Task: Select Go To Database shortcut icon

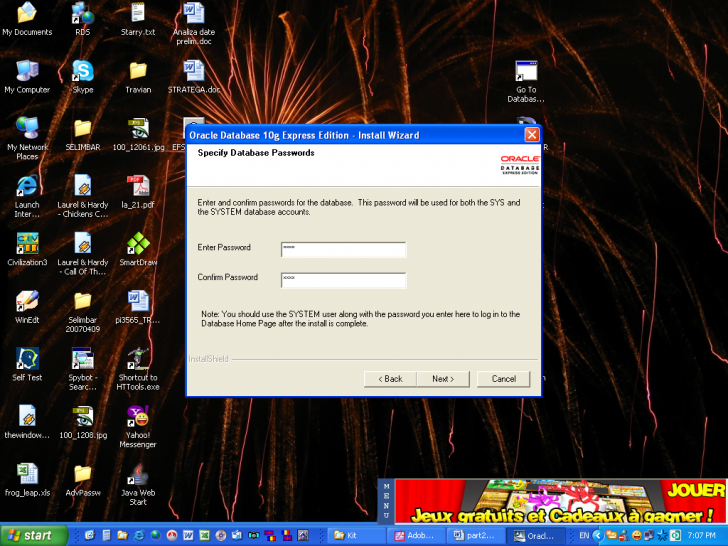Action: (x=526, y=82)
